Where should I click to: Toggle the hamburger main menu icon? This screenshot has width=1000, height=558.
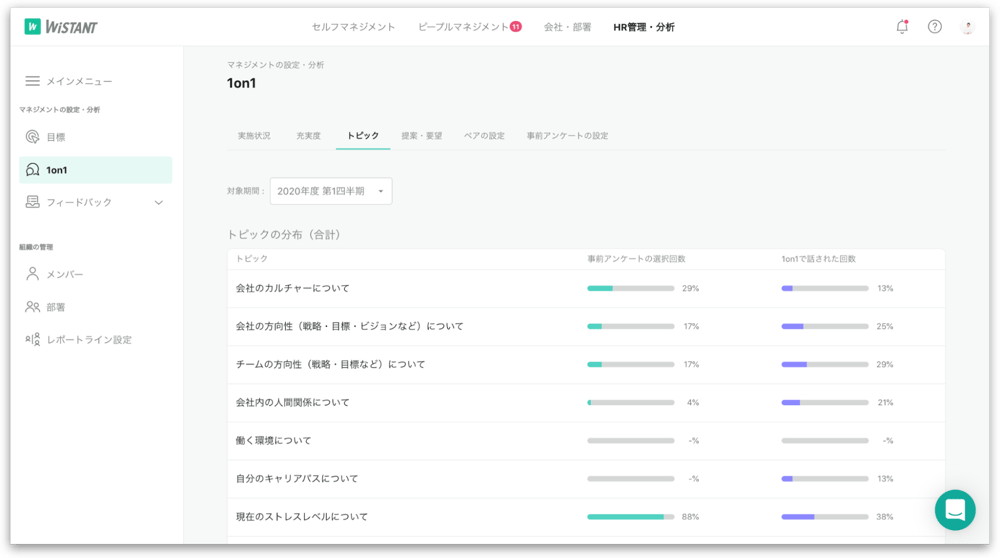tap(33, 81)
